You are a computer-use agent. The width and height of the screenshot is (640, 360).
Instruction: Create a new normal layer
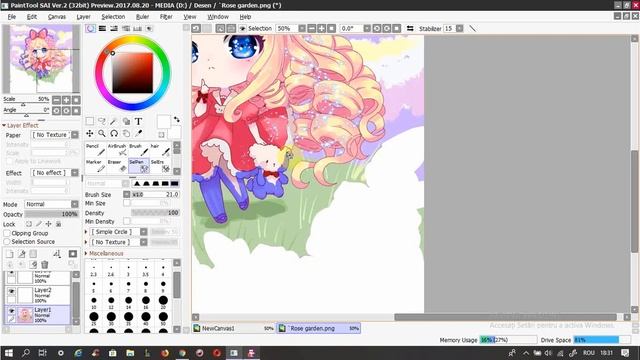coord(9,254)
